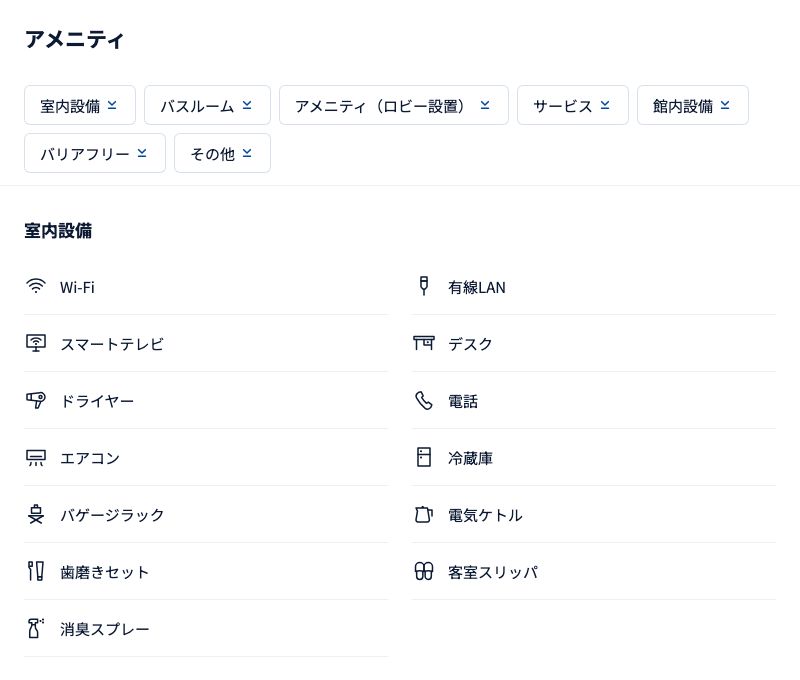
Task: Click the 客室スリッパ label
Action: tap(493, 572)
